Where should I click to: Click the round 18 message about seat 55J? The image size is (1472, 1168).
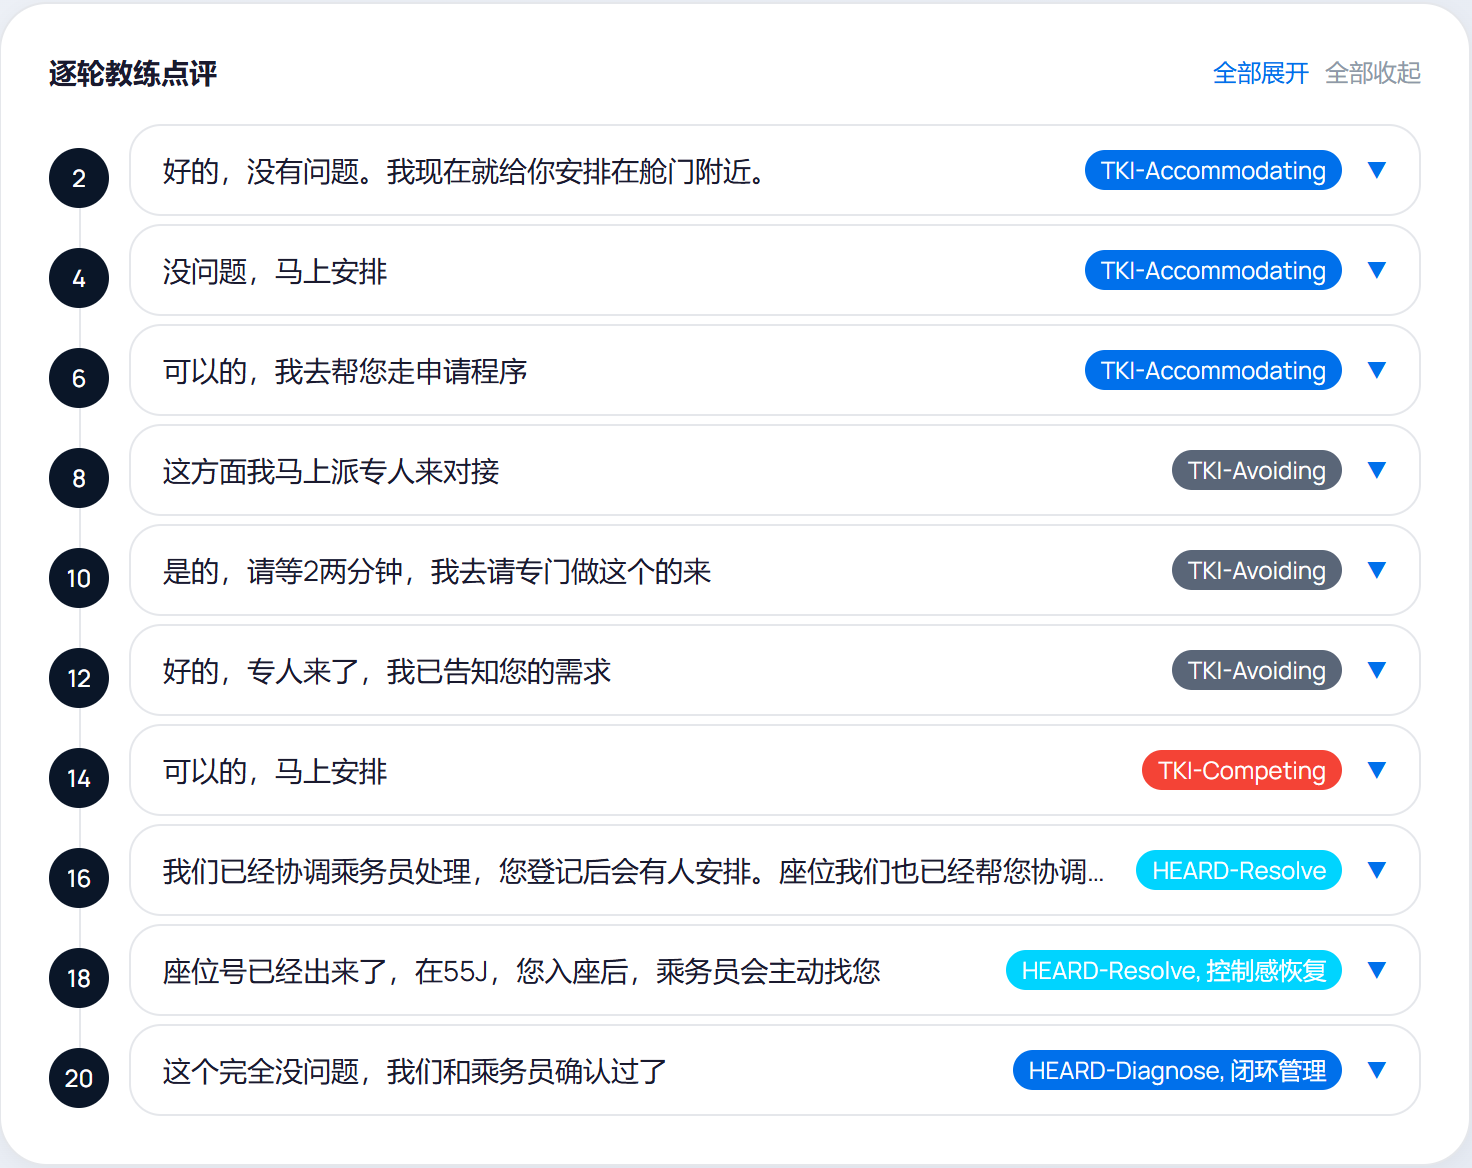520,971
